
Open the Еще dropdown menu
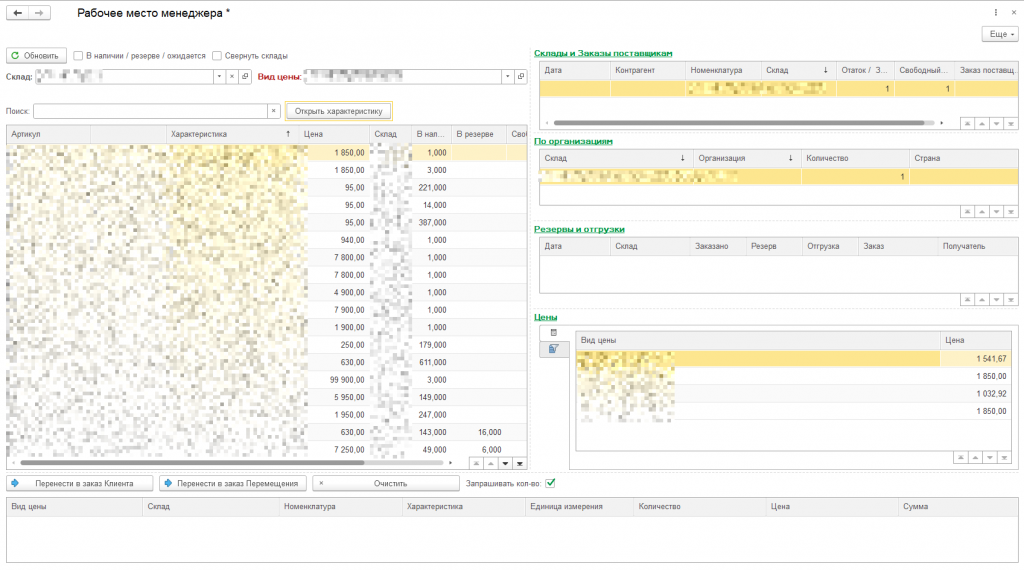pos(1000,34)
